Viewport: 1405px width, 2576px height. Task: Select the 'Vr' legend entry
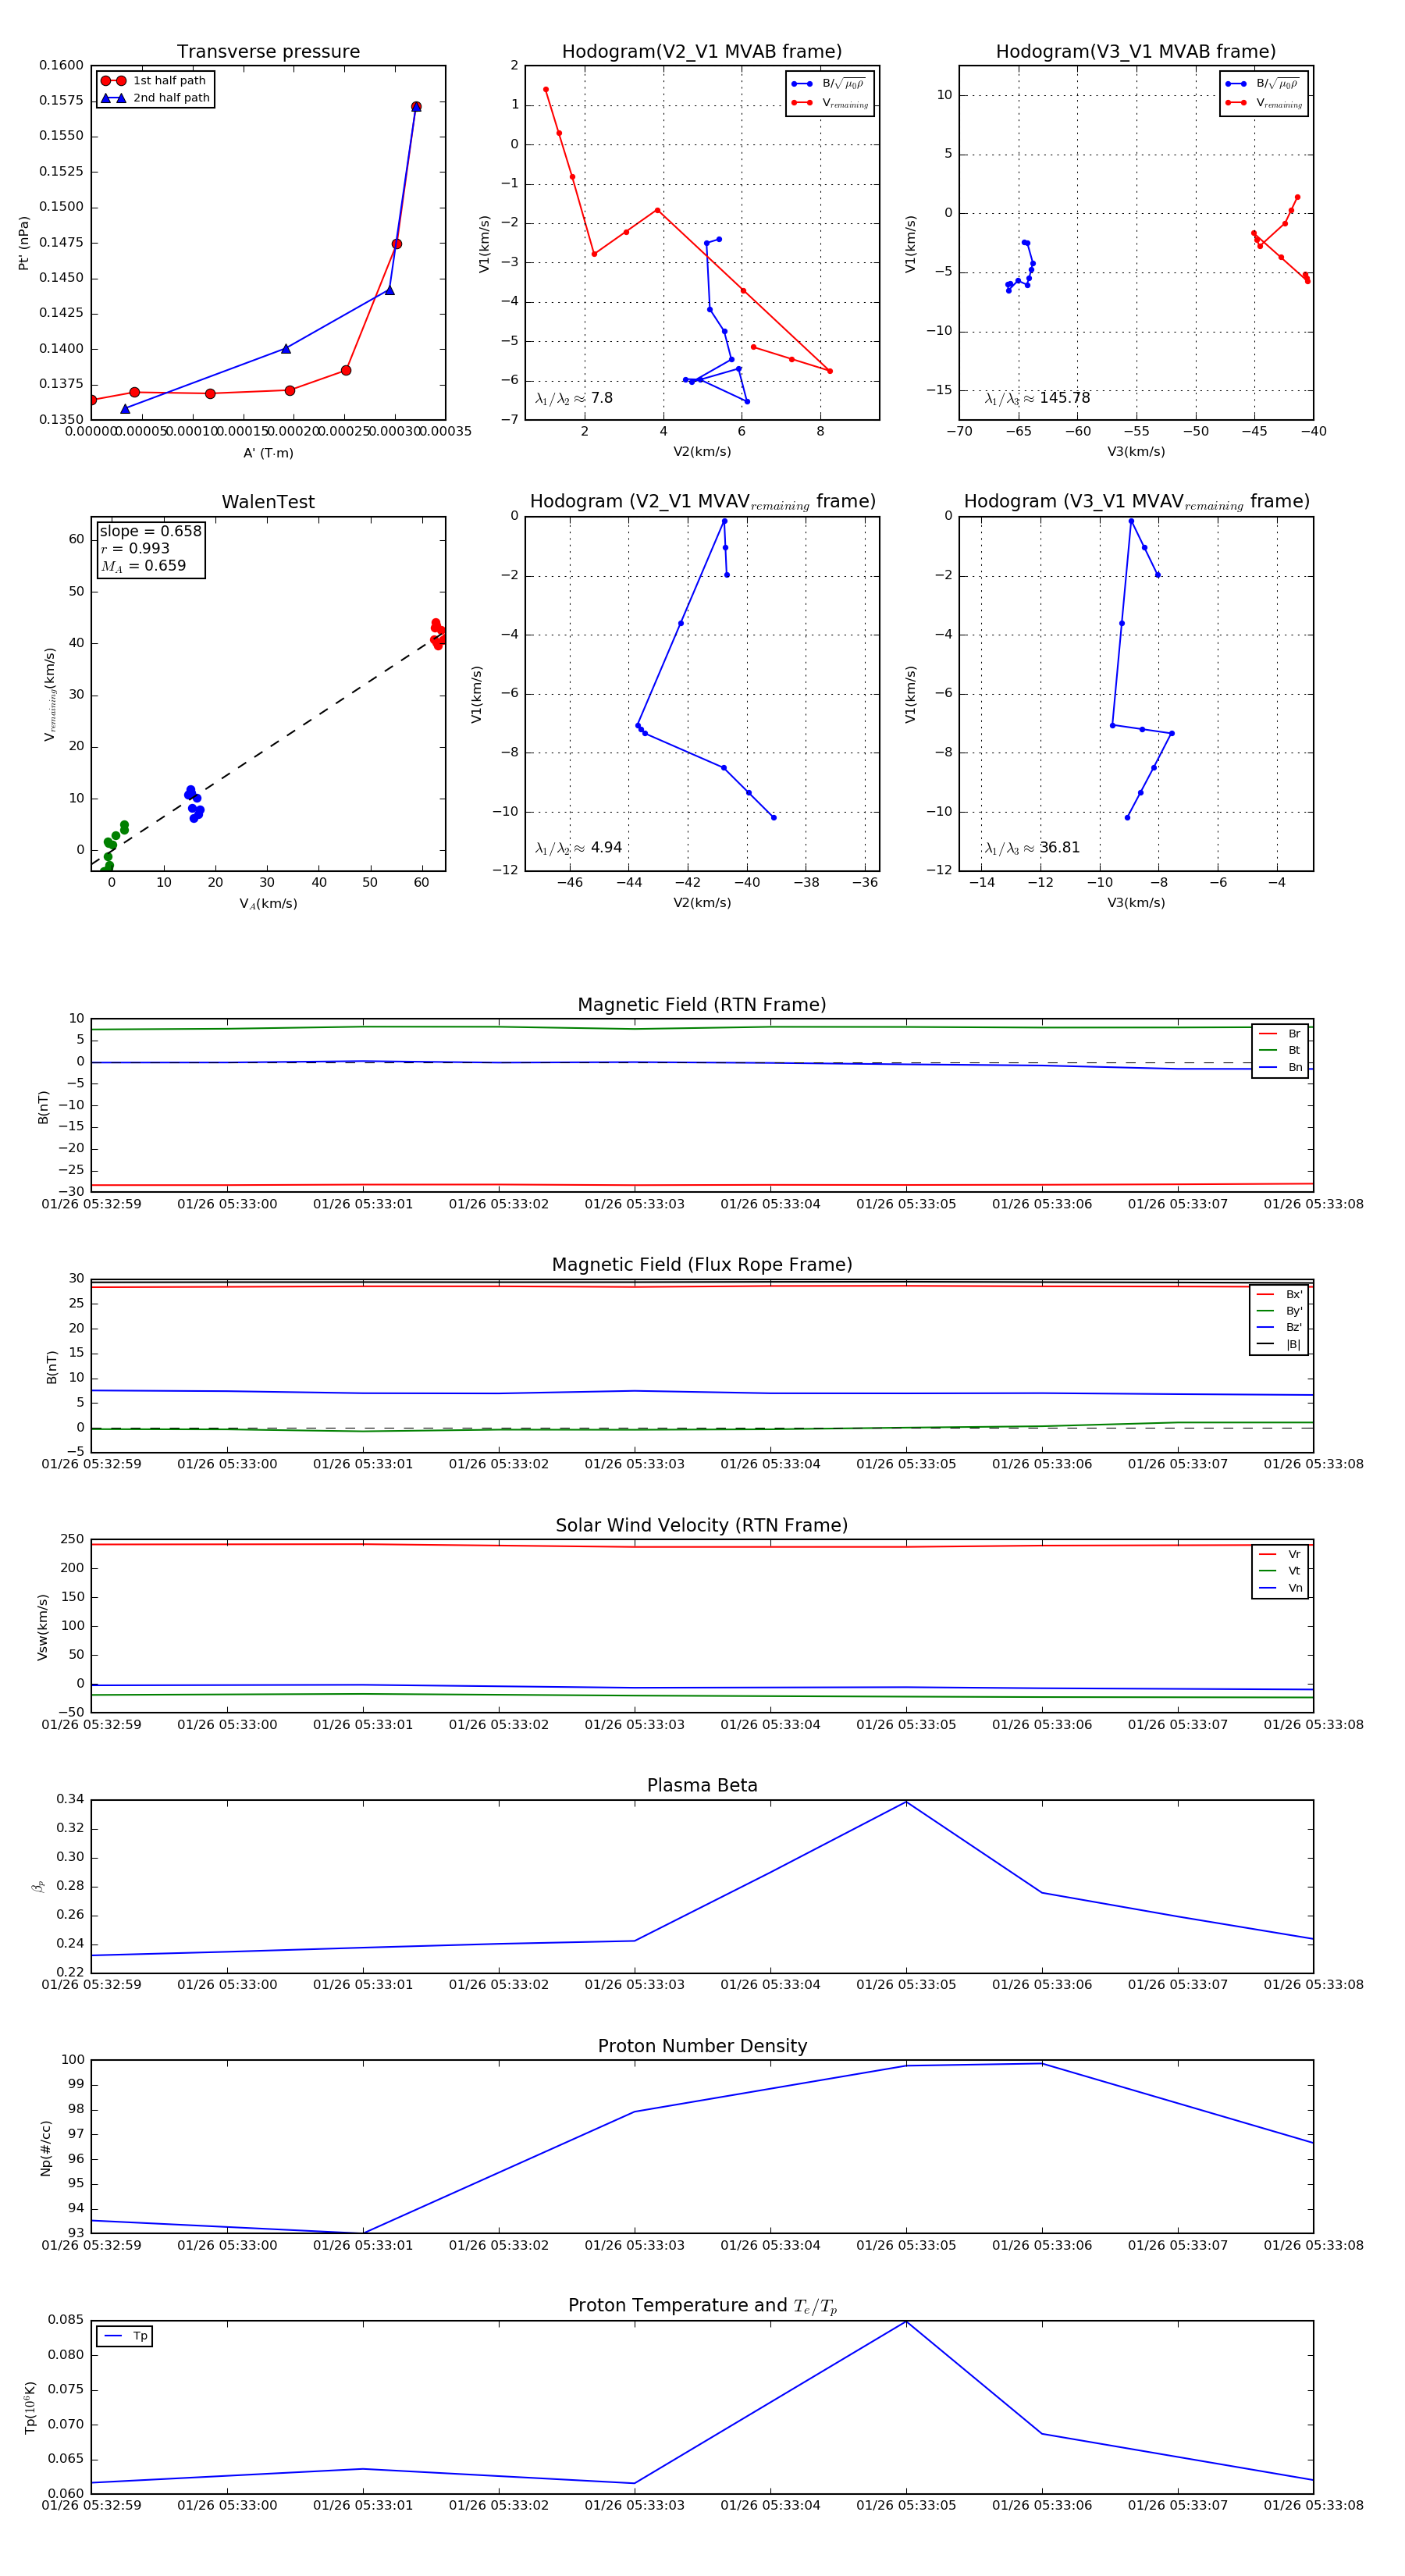point(1280,1554)
